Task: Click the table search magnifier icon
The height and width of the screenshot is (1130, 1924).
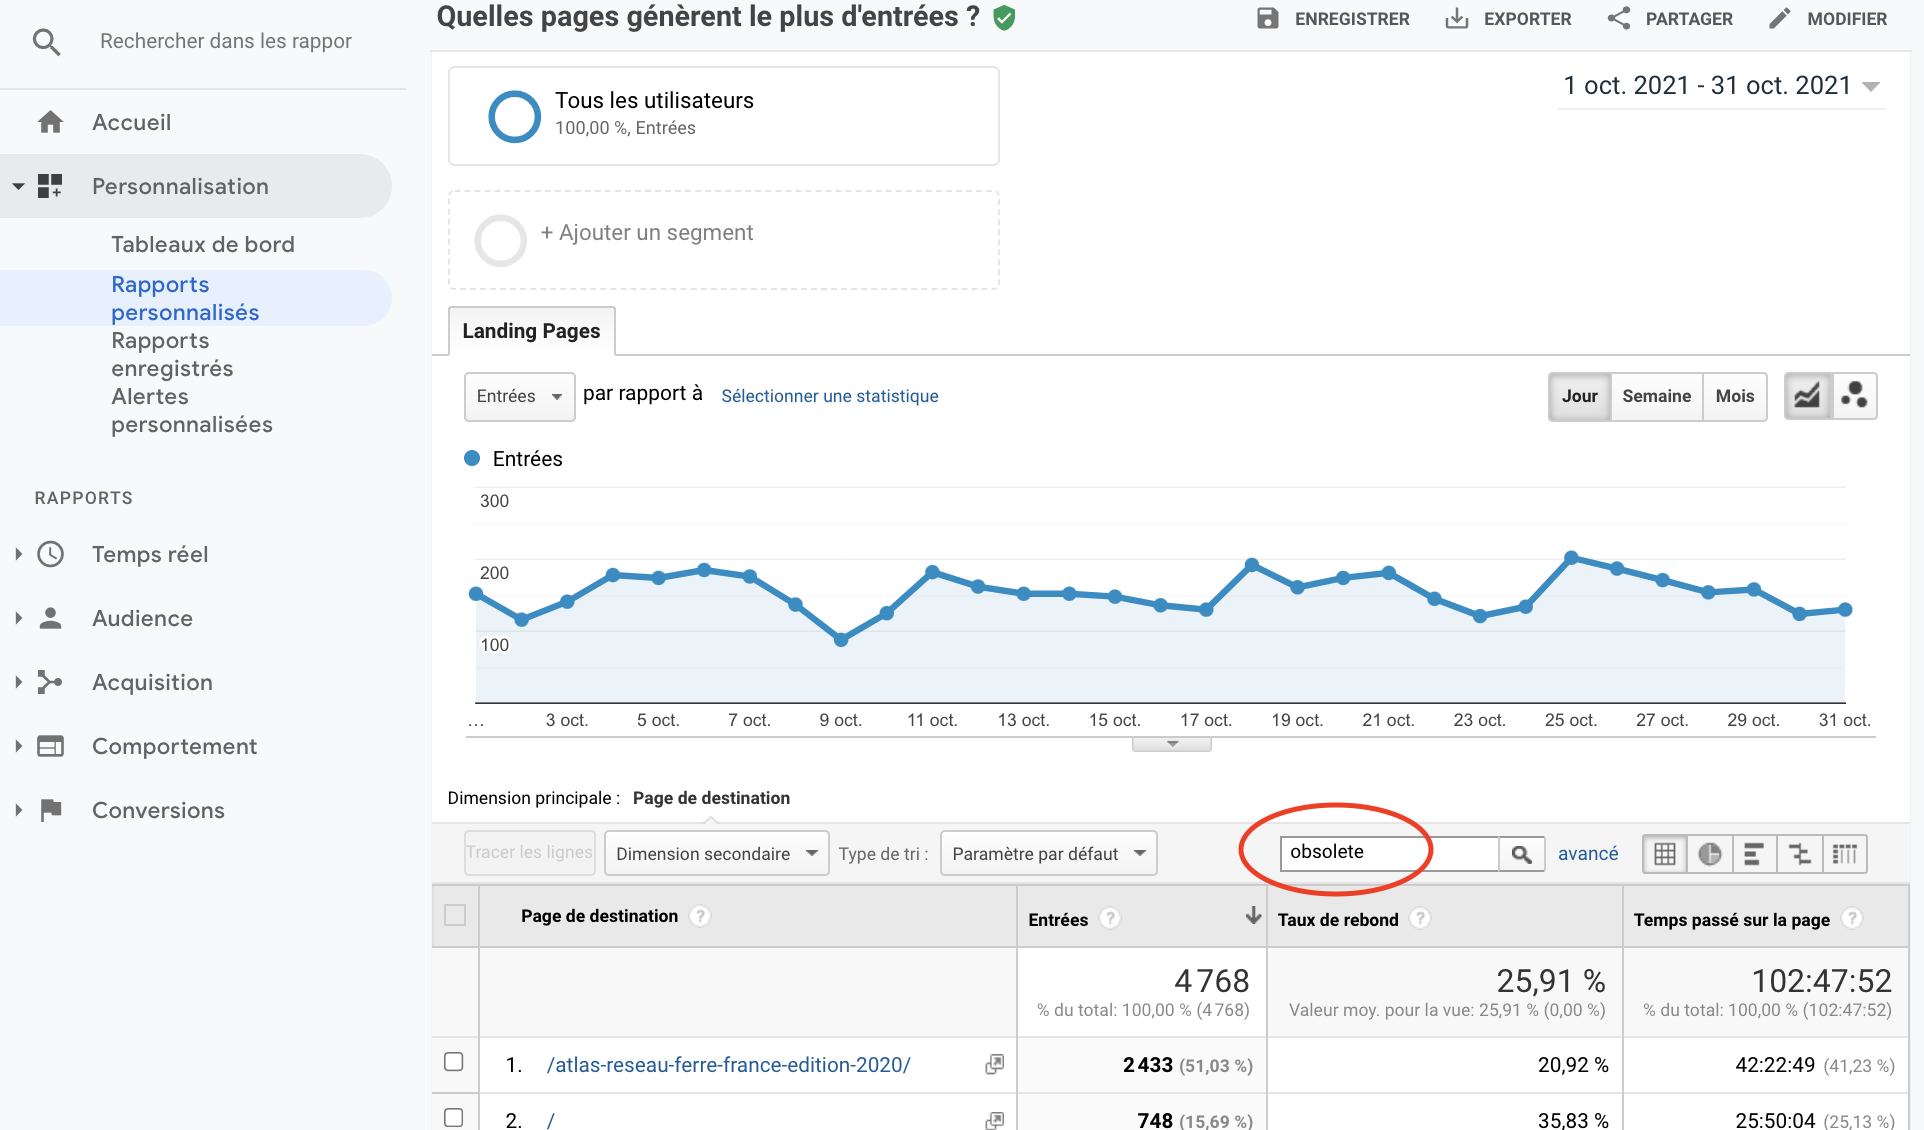Action: [1521, 854]
